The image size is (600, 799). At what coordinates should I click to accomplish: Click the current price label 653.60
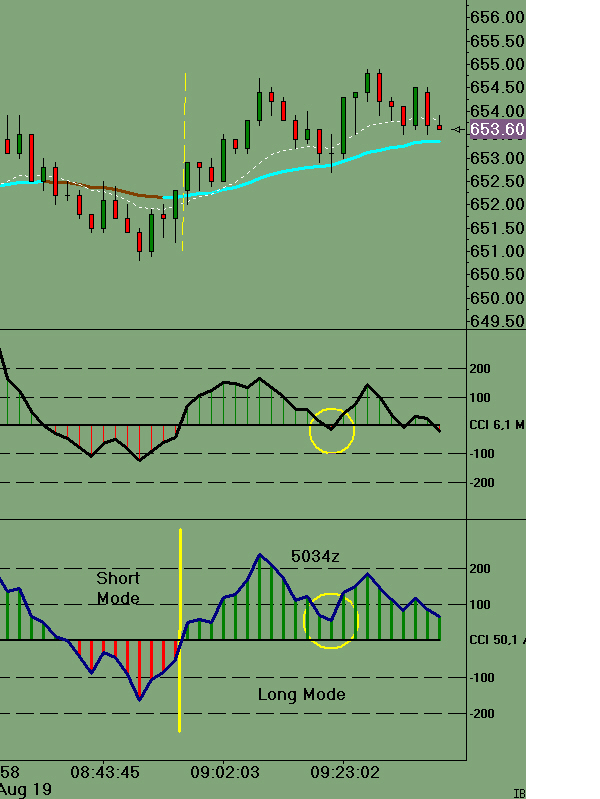click(x=497, y=129)
